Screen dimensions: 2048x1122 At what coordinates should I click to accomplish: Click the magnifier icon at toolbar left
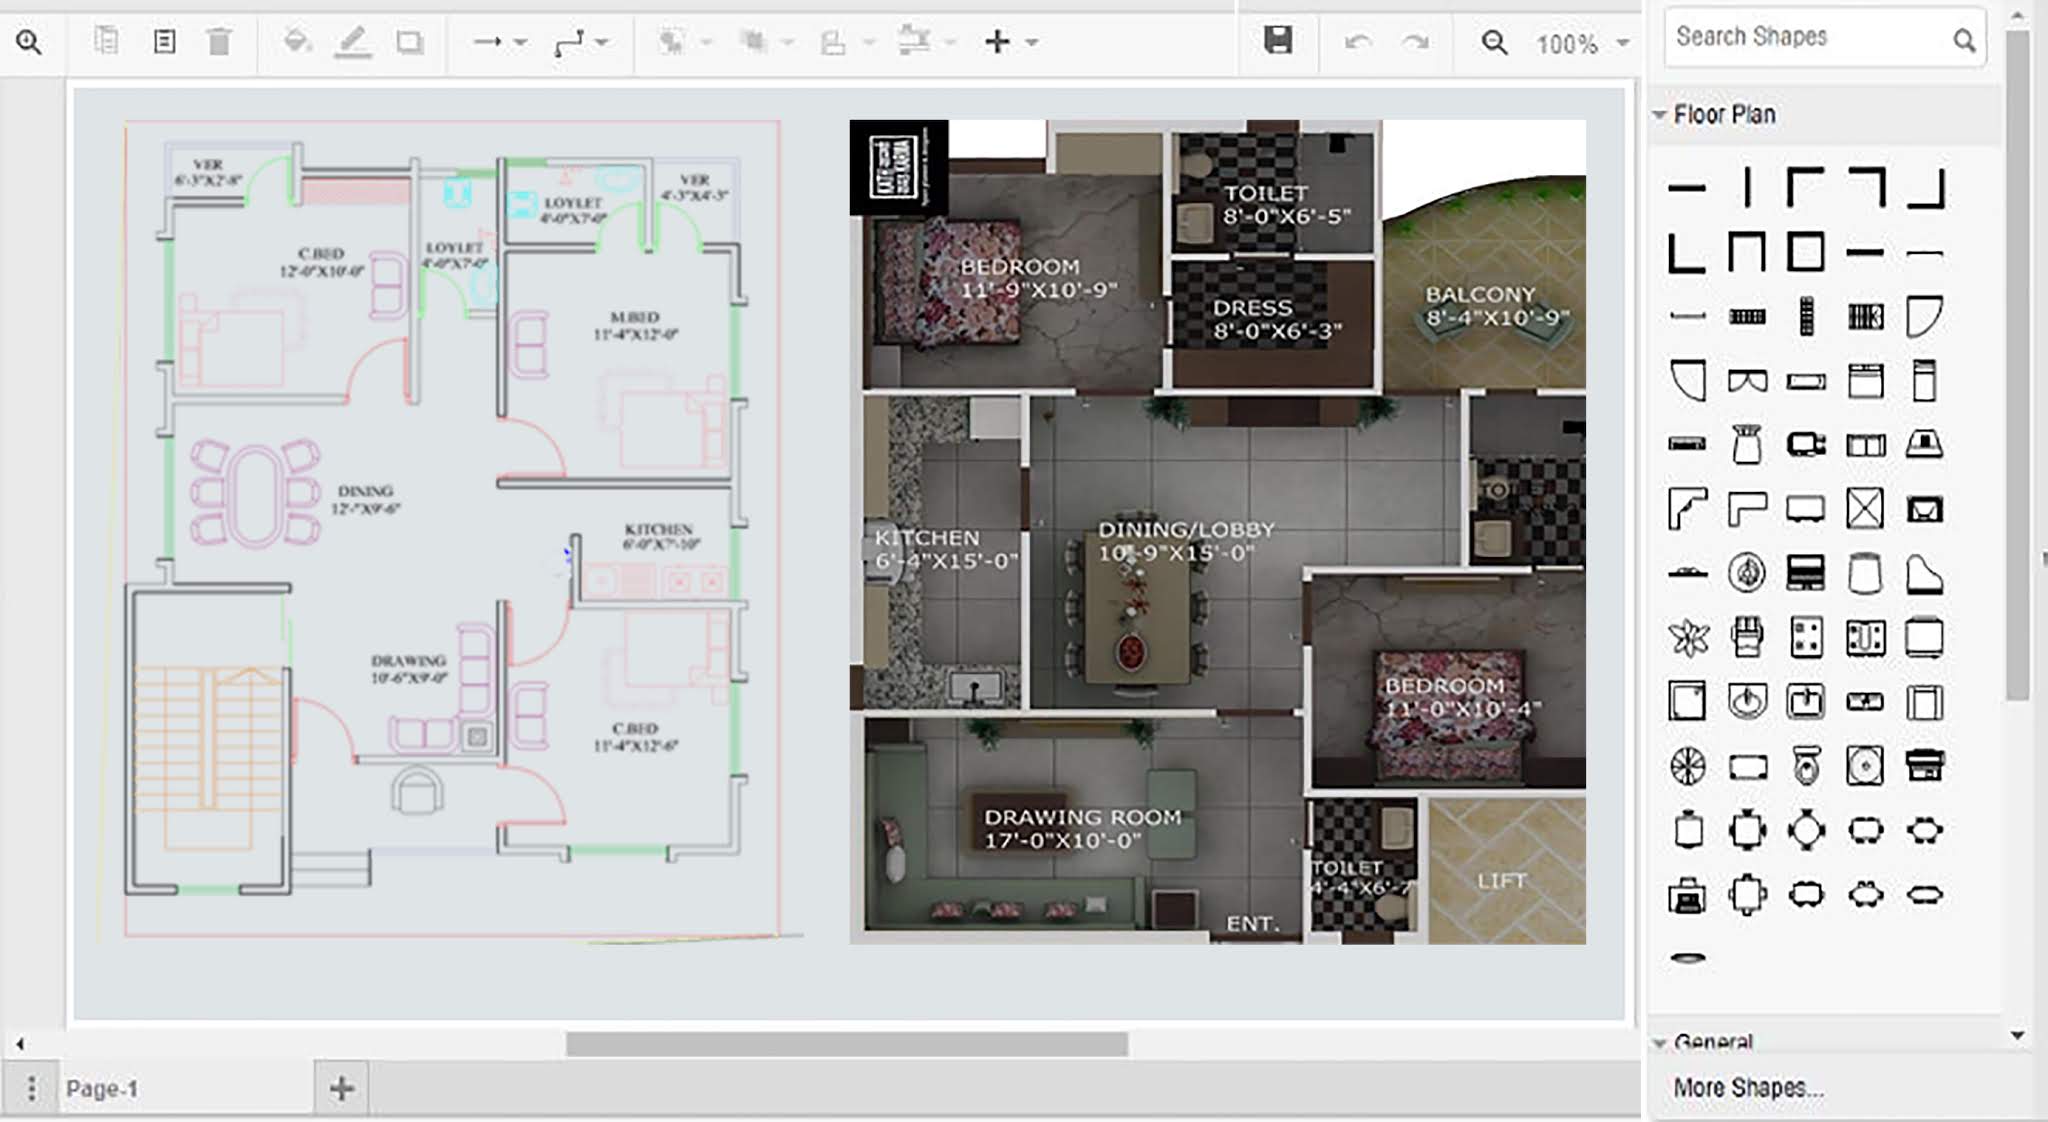(29, 42)
